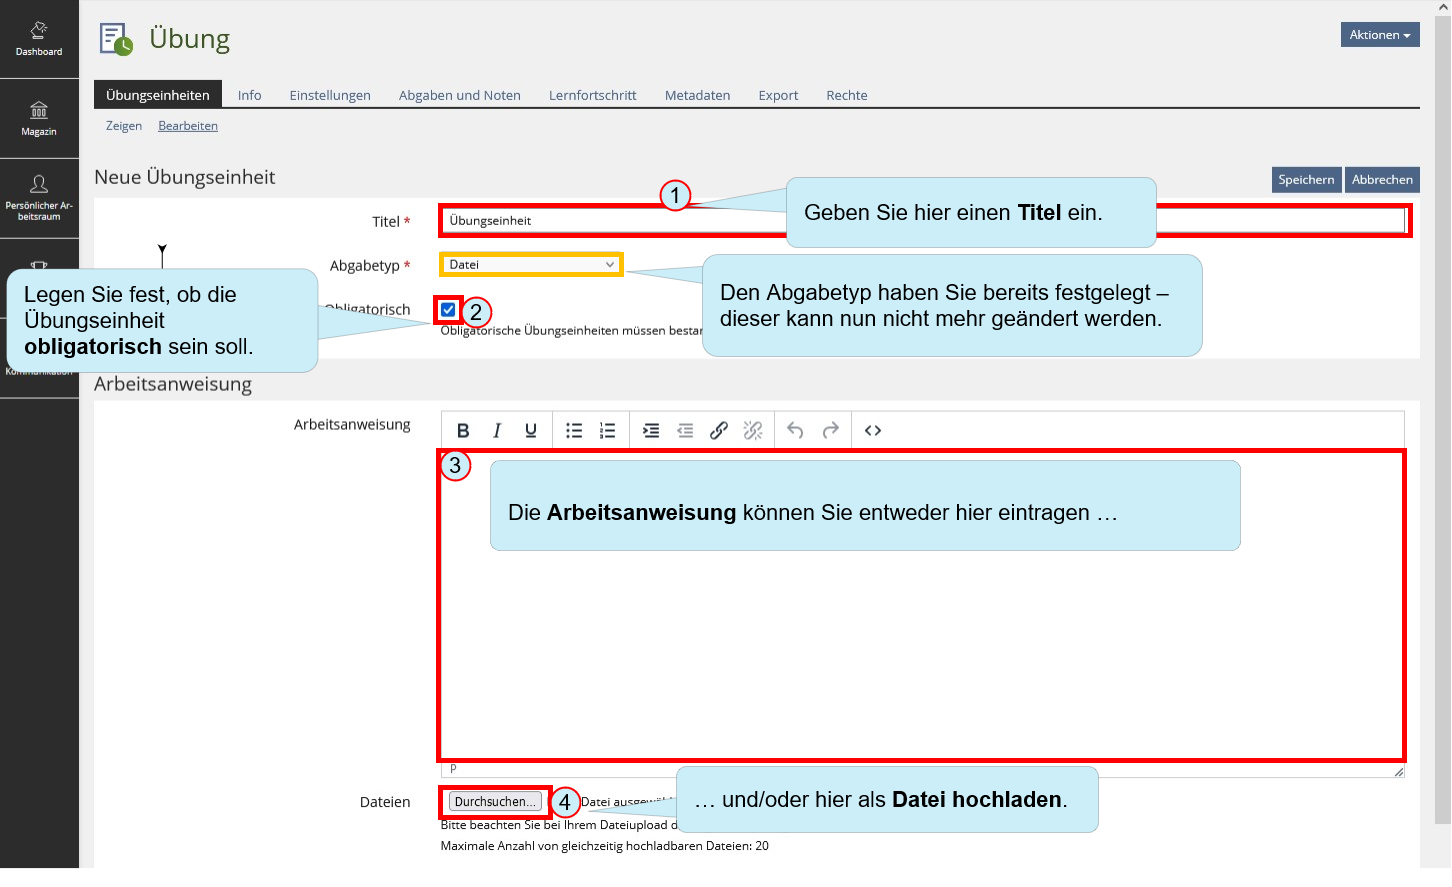Open the Abgabetyp Datei dropdown
1452x887 pixels.
(531, 265)
